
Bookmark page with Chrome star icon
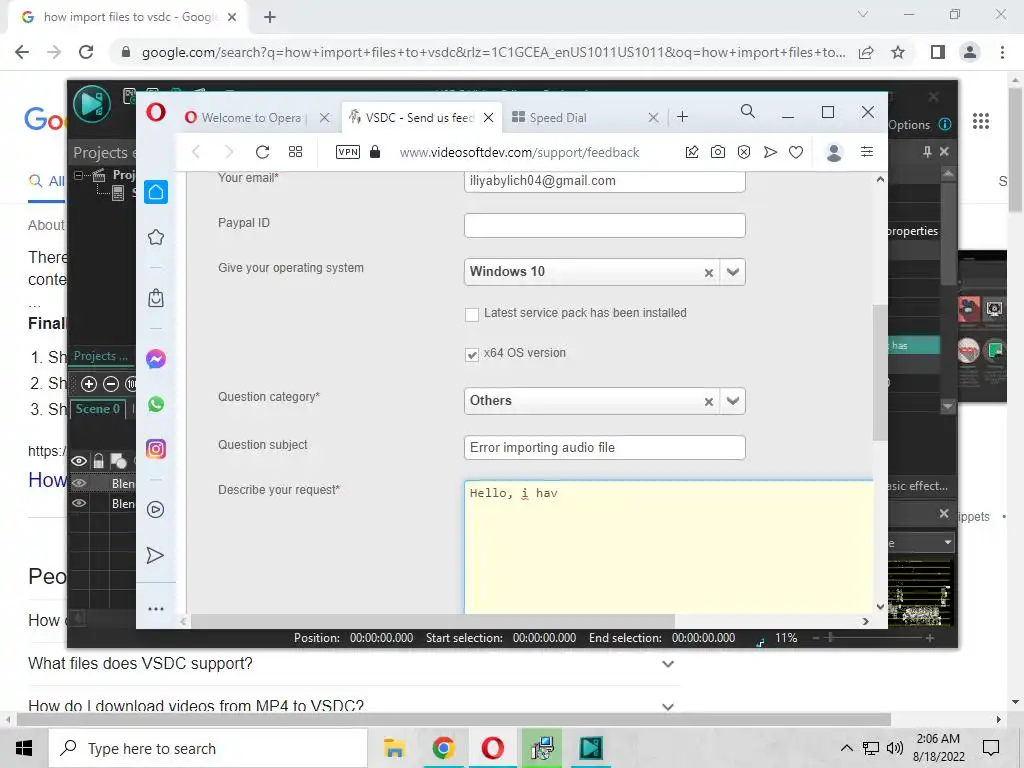(x=898, y=52)
